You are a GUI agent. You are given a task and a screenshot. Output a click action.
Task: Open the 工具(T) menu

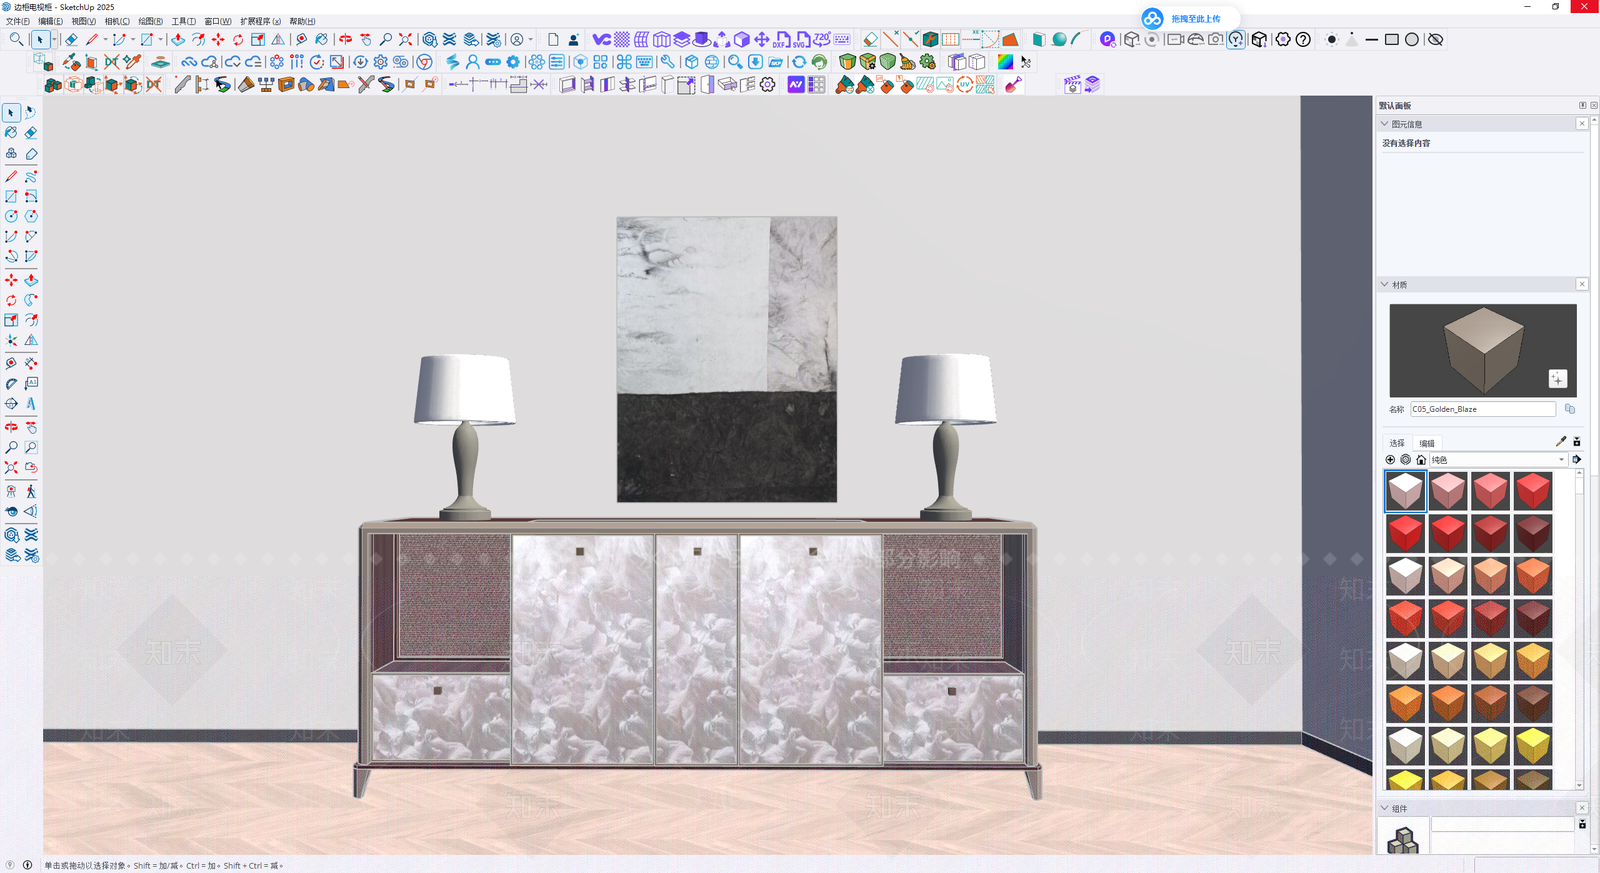[x=184, y=21]
